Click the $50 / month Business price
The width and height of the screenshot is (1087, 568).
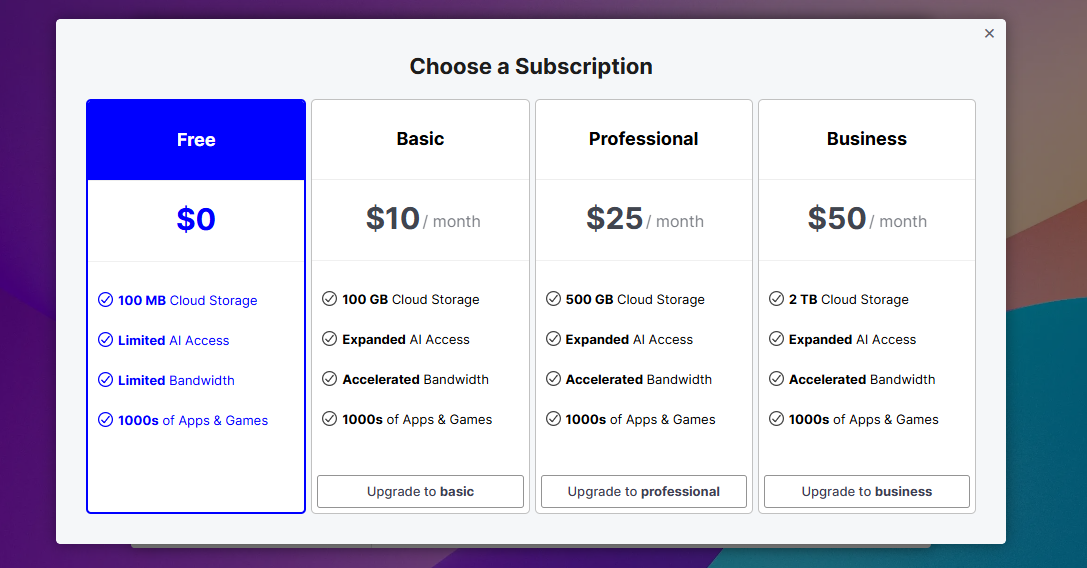[x=867, y=219]
